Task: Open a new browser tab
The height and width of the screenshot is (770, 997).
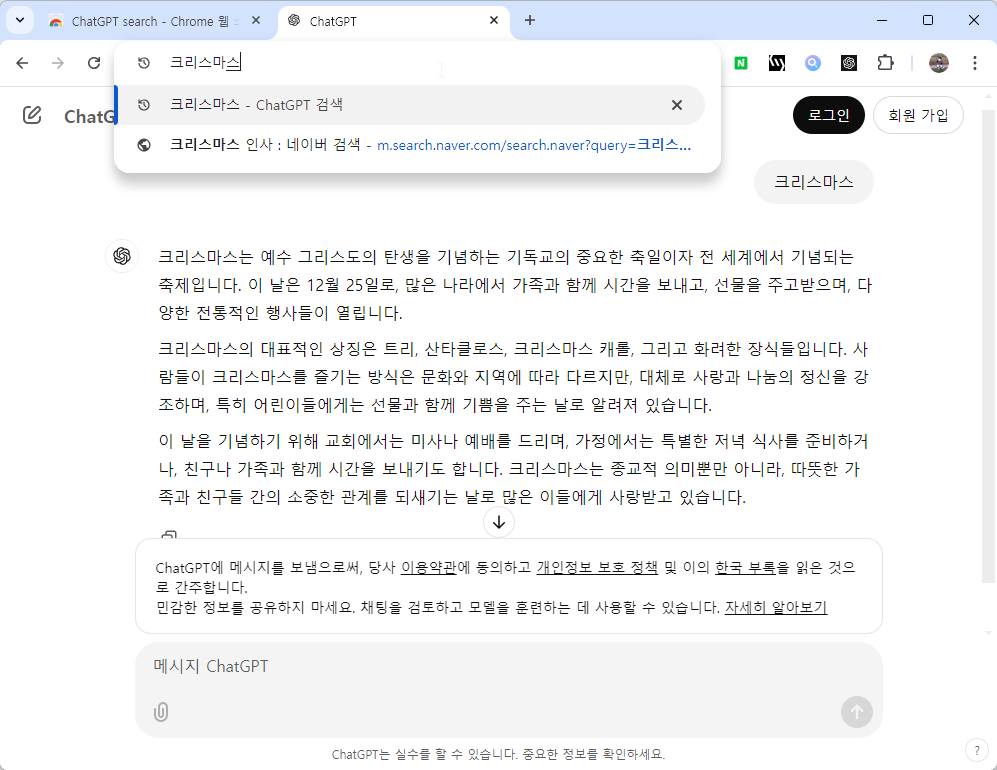Action: [x=530, y=20]
